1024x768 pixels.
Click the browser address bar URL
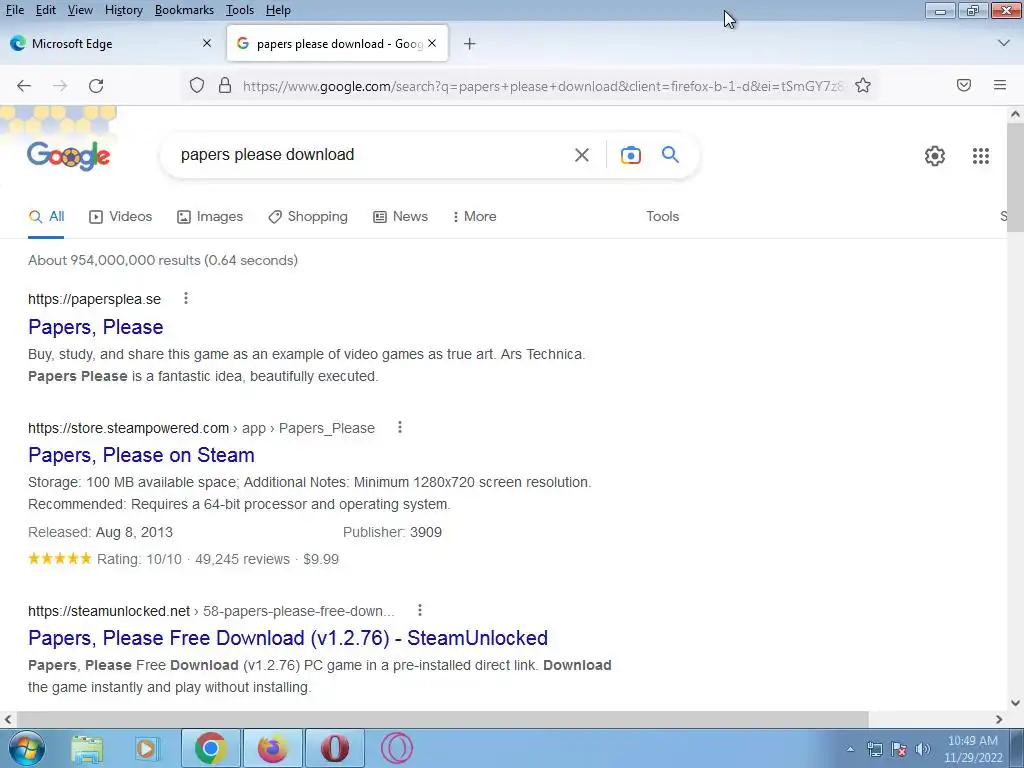542,86
